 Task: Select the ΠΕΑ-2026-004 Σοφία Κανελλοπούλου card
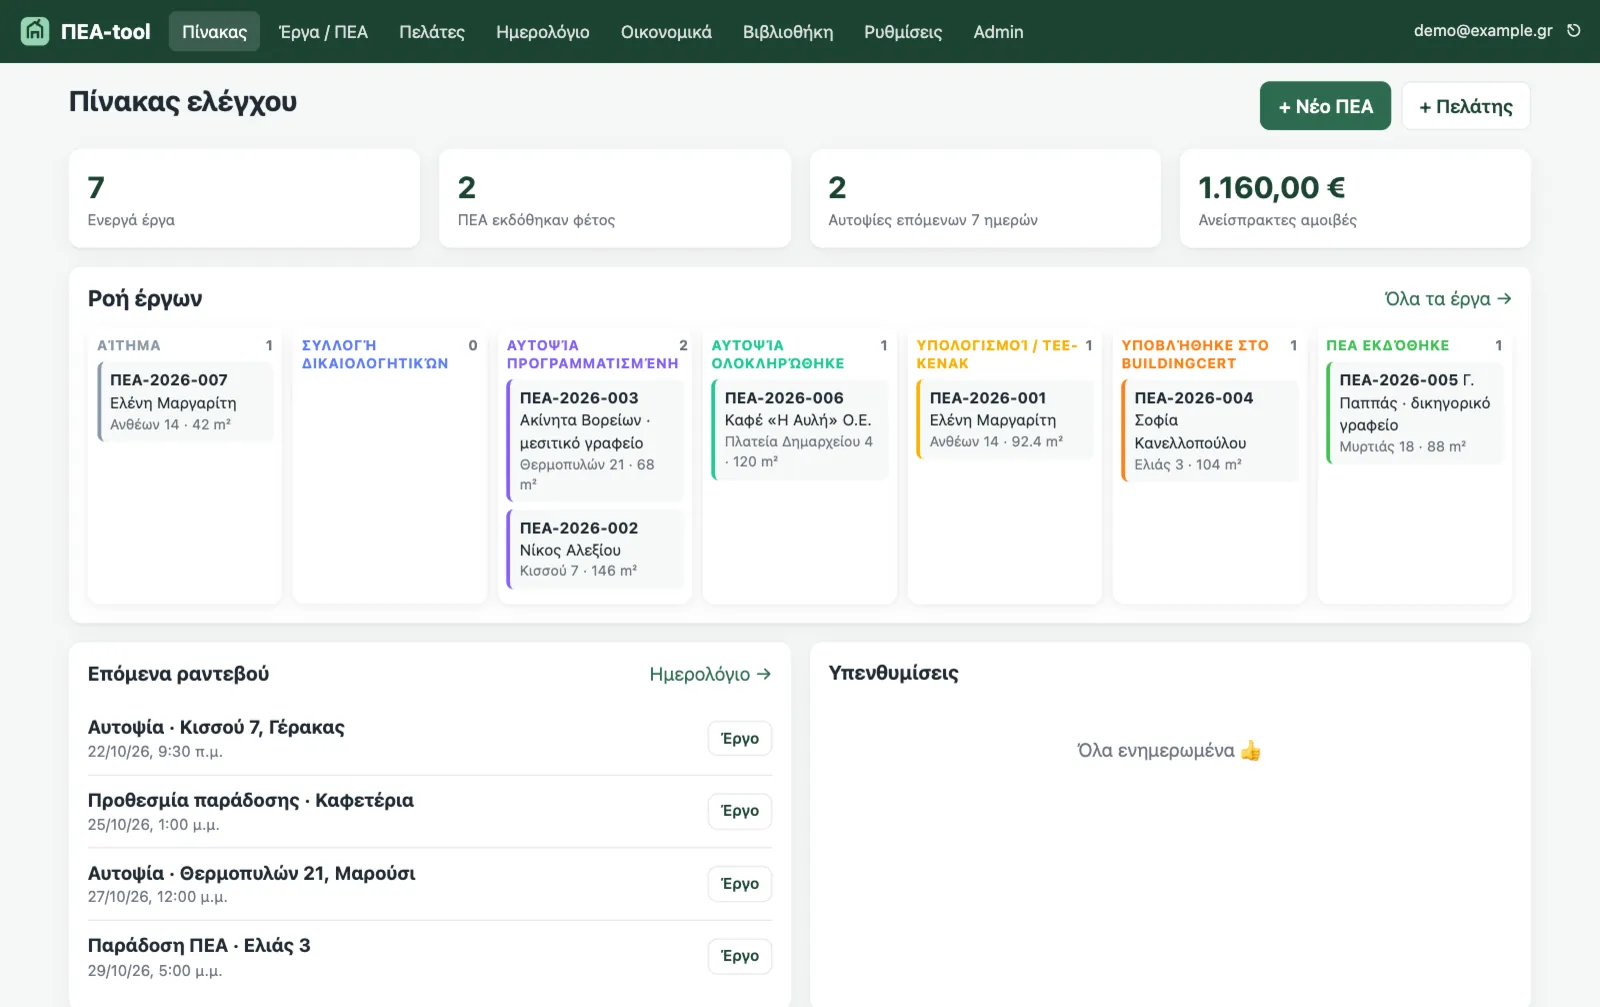pyautogui.click(x=1210, y=430)
